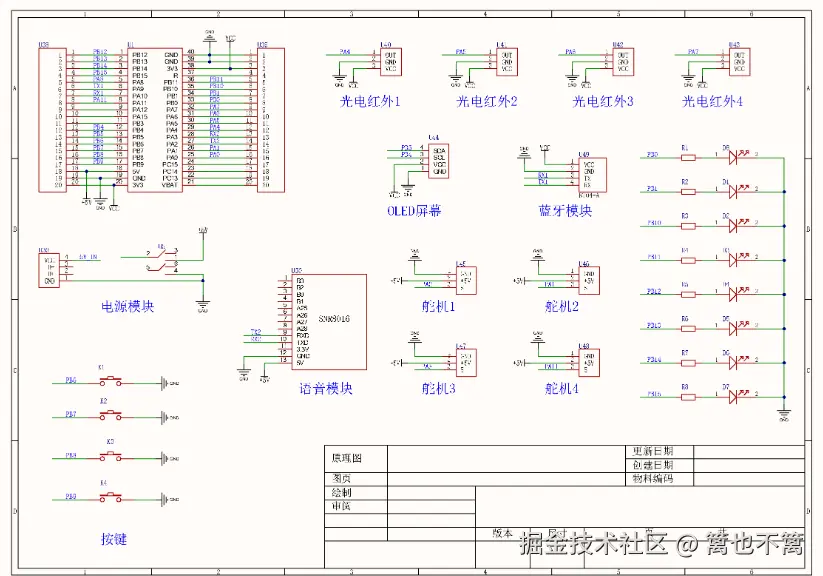Select push button K2 symbol
Viewport: 823px width, 576px height.
click(111, 414)
